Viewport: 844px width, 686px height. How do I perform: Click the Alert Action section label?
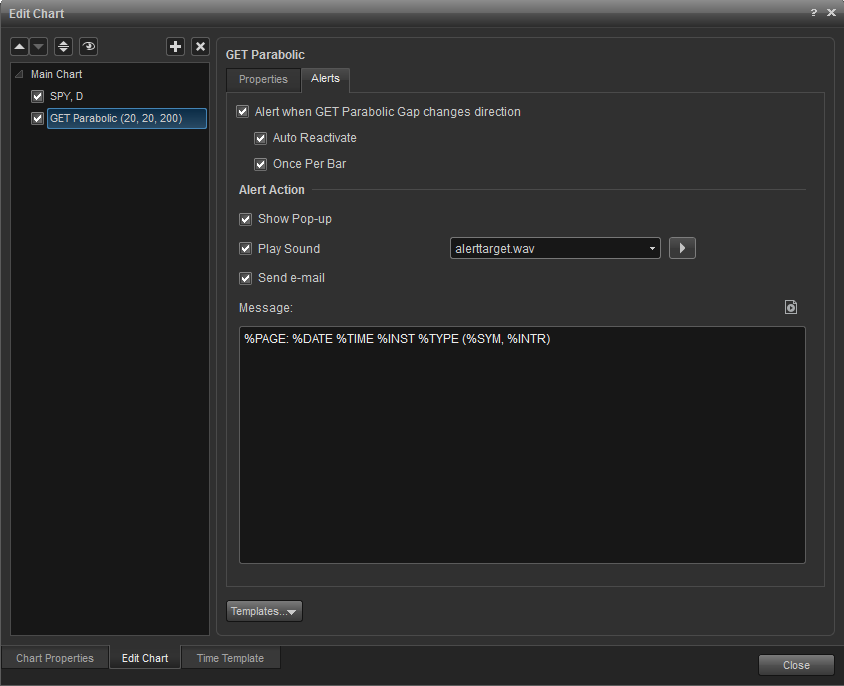click(x=272, y=190)
